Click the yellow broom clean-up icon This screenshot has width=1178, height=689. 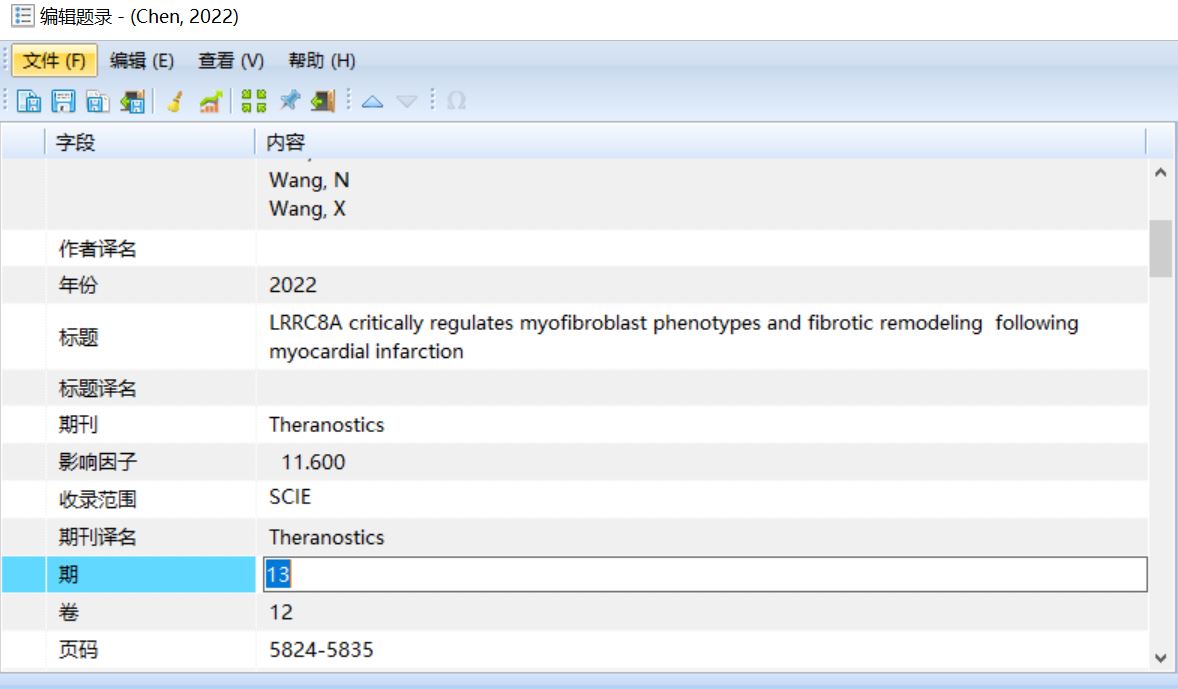point(175,101)
